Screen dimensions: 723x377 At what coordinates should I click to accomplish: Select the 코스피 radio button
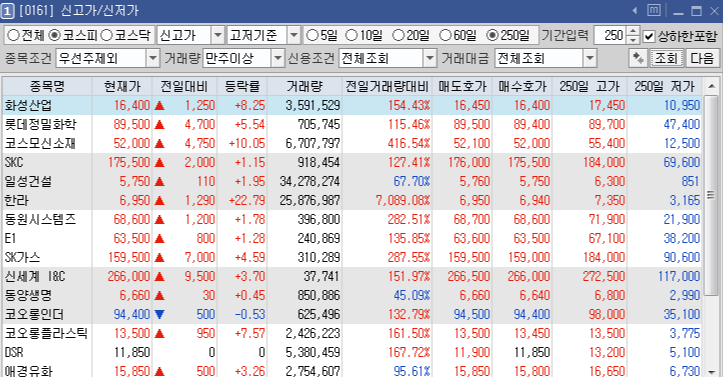54,35
